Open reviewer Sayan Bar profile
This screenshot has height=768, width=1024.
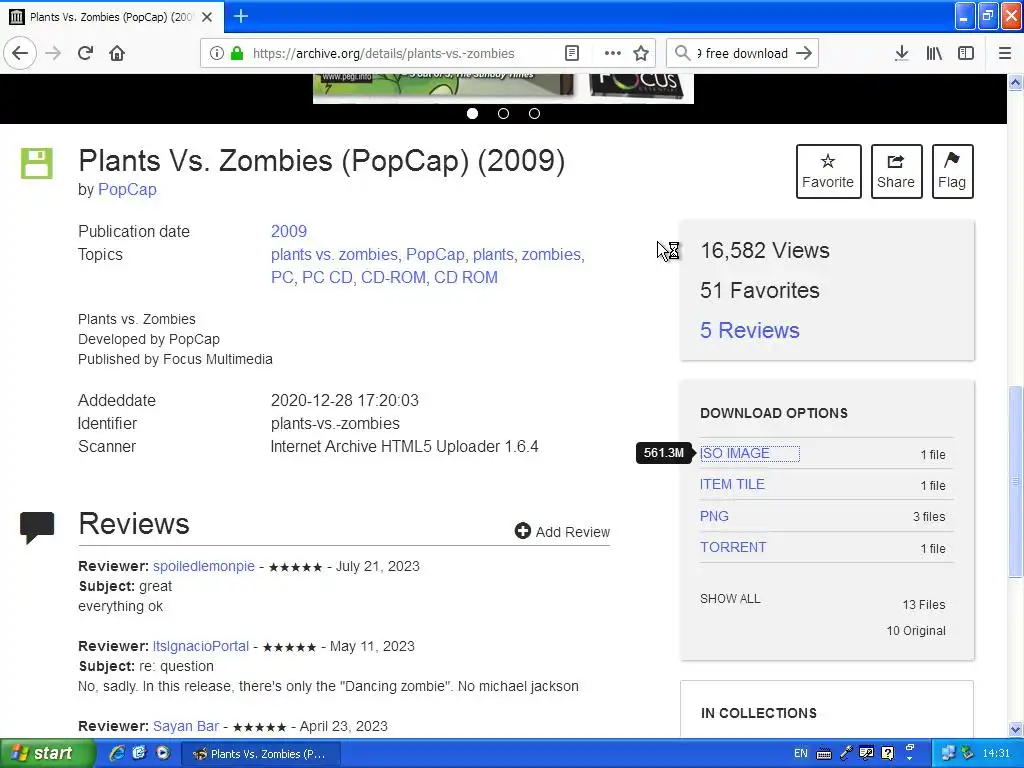click(x=185, y=726)
